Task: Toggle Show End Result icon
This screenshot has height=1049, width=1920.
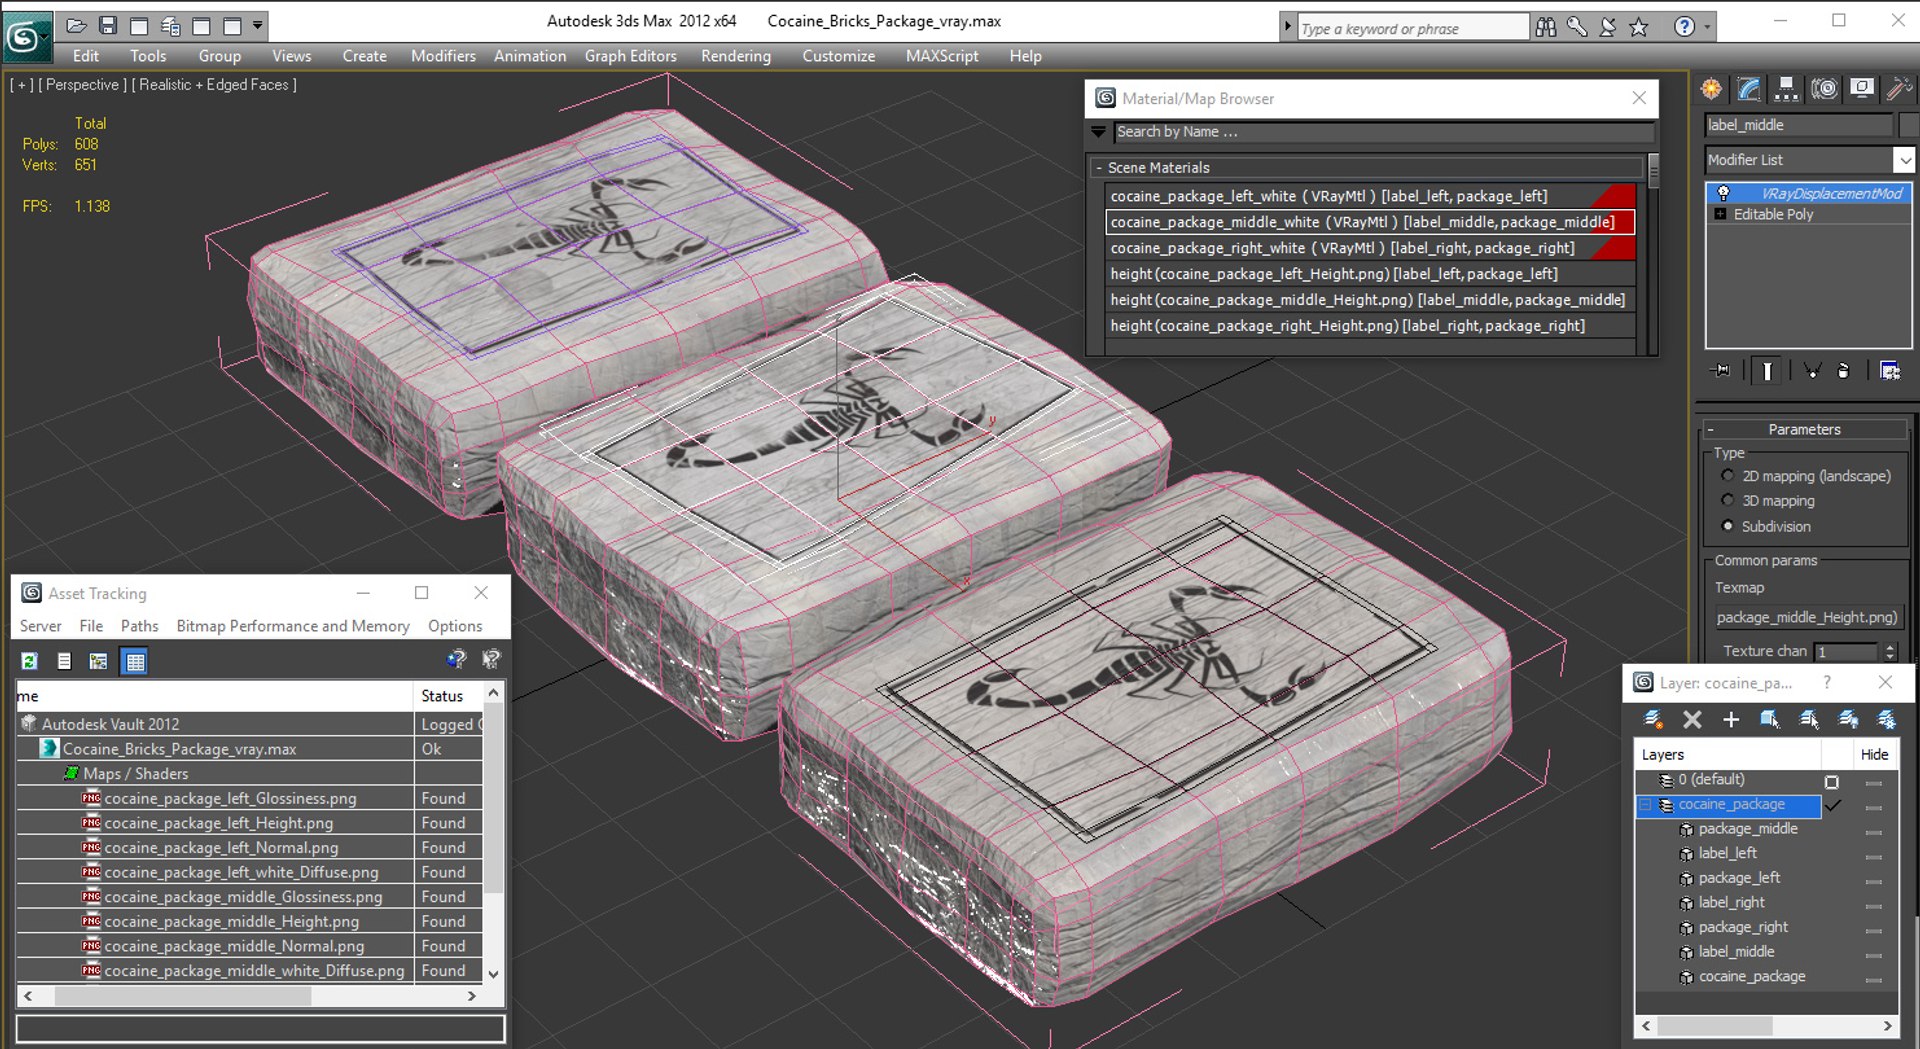Action: click(1767, 371)
